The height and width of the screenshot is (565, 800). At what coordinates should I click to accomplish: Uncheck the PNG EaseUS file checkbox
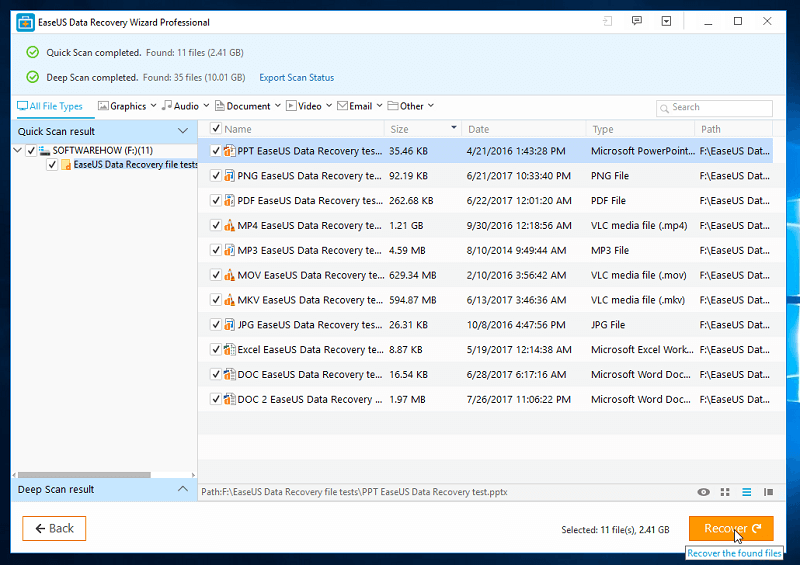coord(216,176)
